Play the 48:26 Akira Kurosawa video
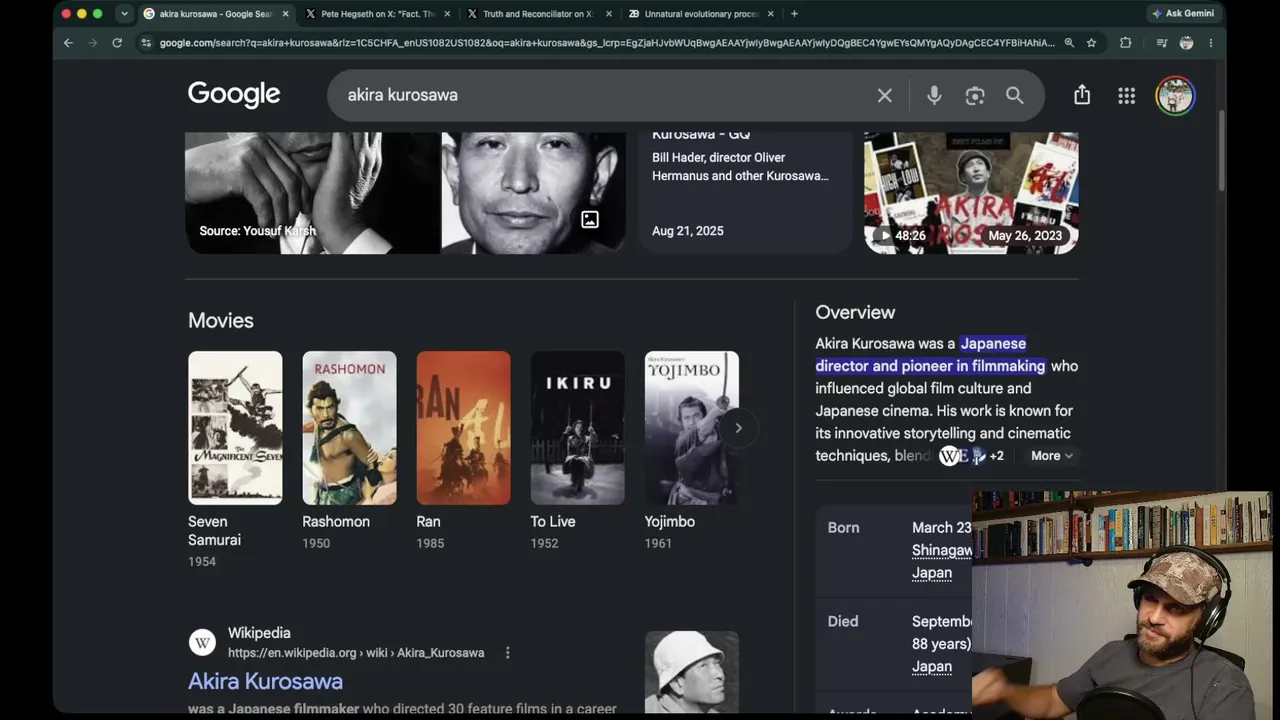This screenshot has width=1280, height=720. click(971, 193)
